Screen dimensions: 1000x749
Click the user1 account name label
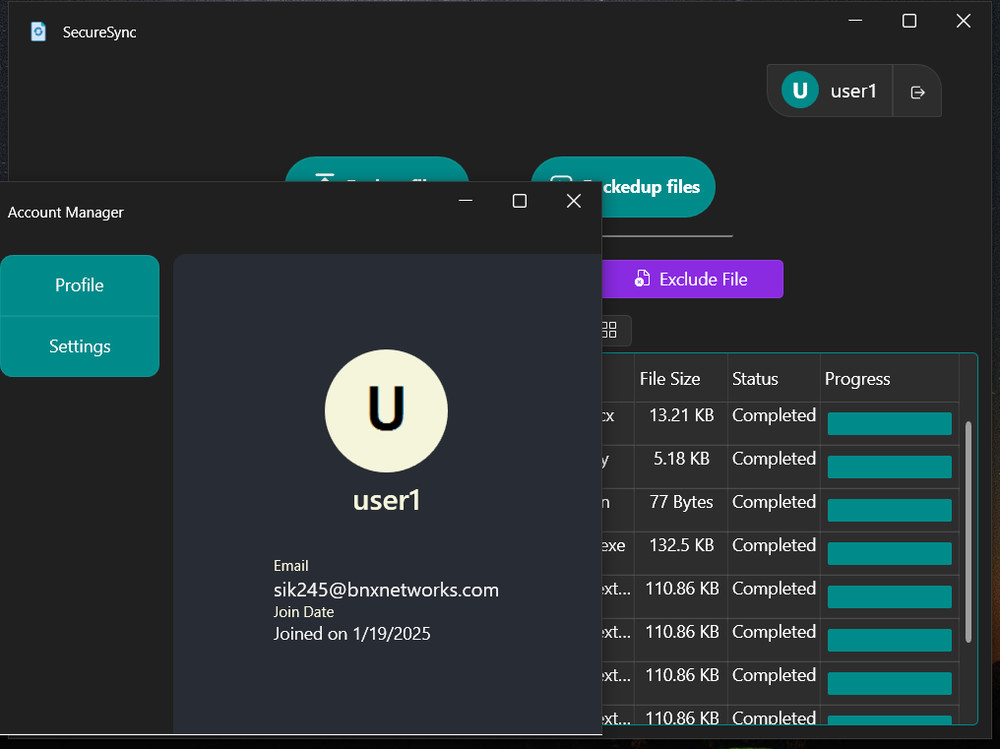pos(853,90)
